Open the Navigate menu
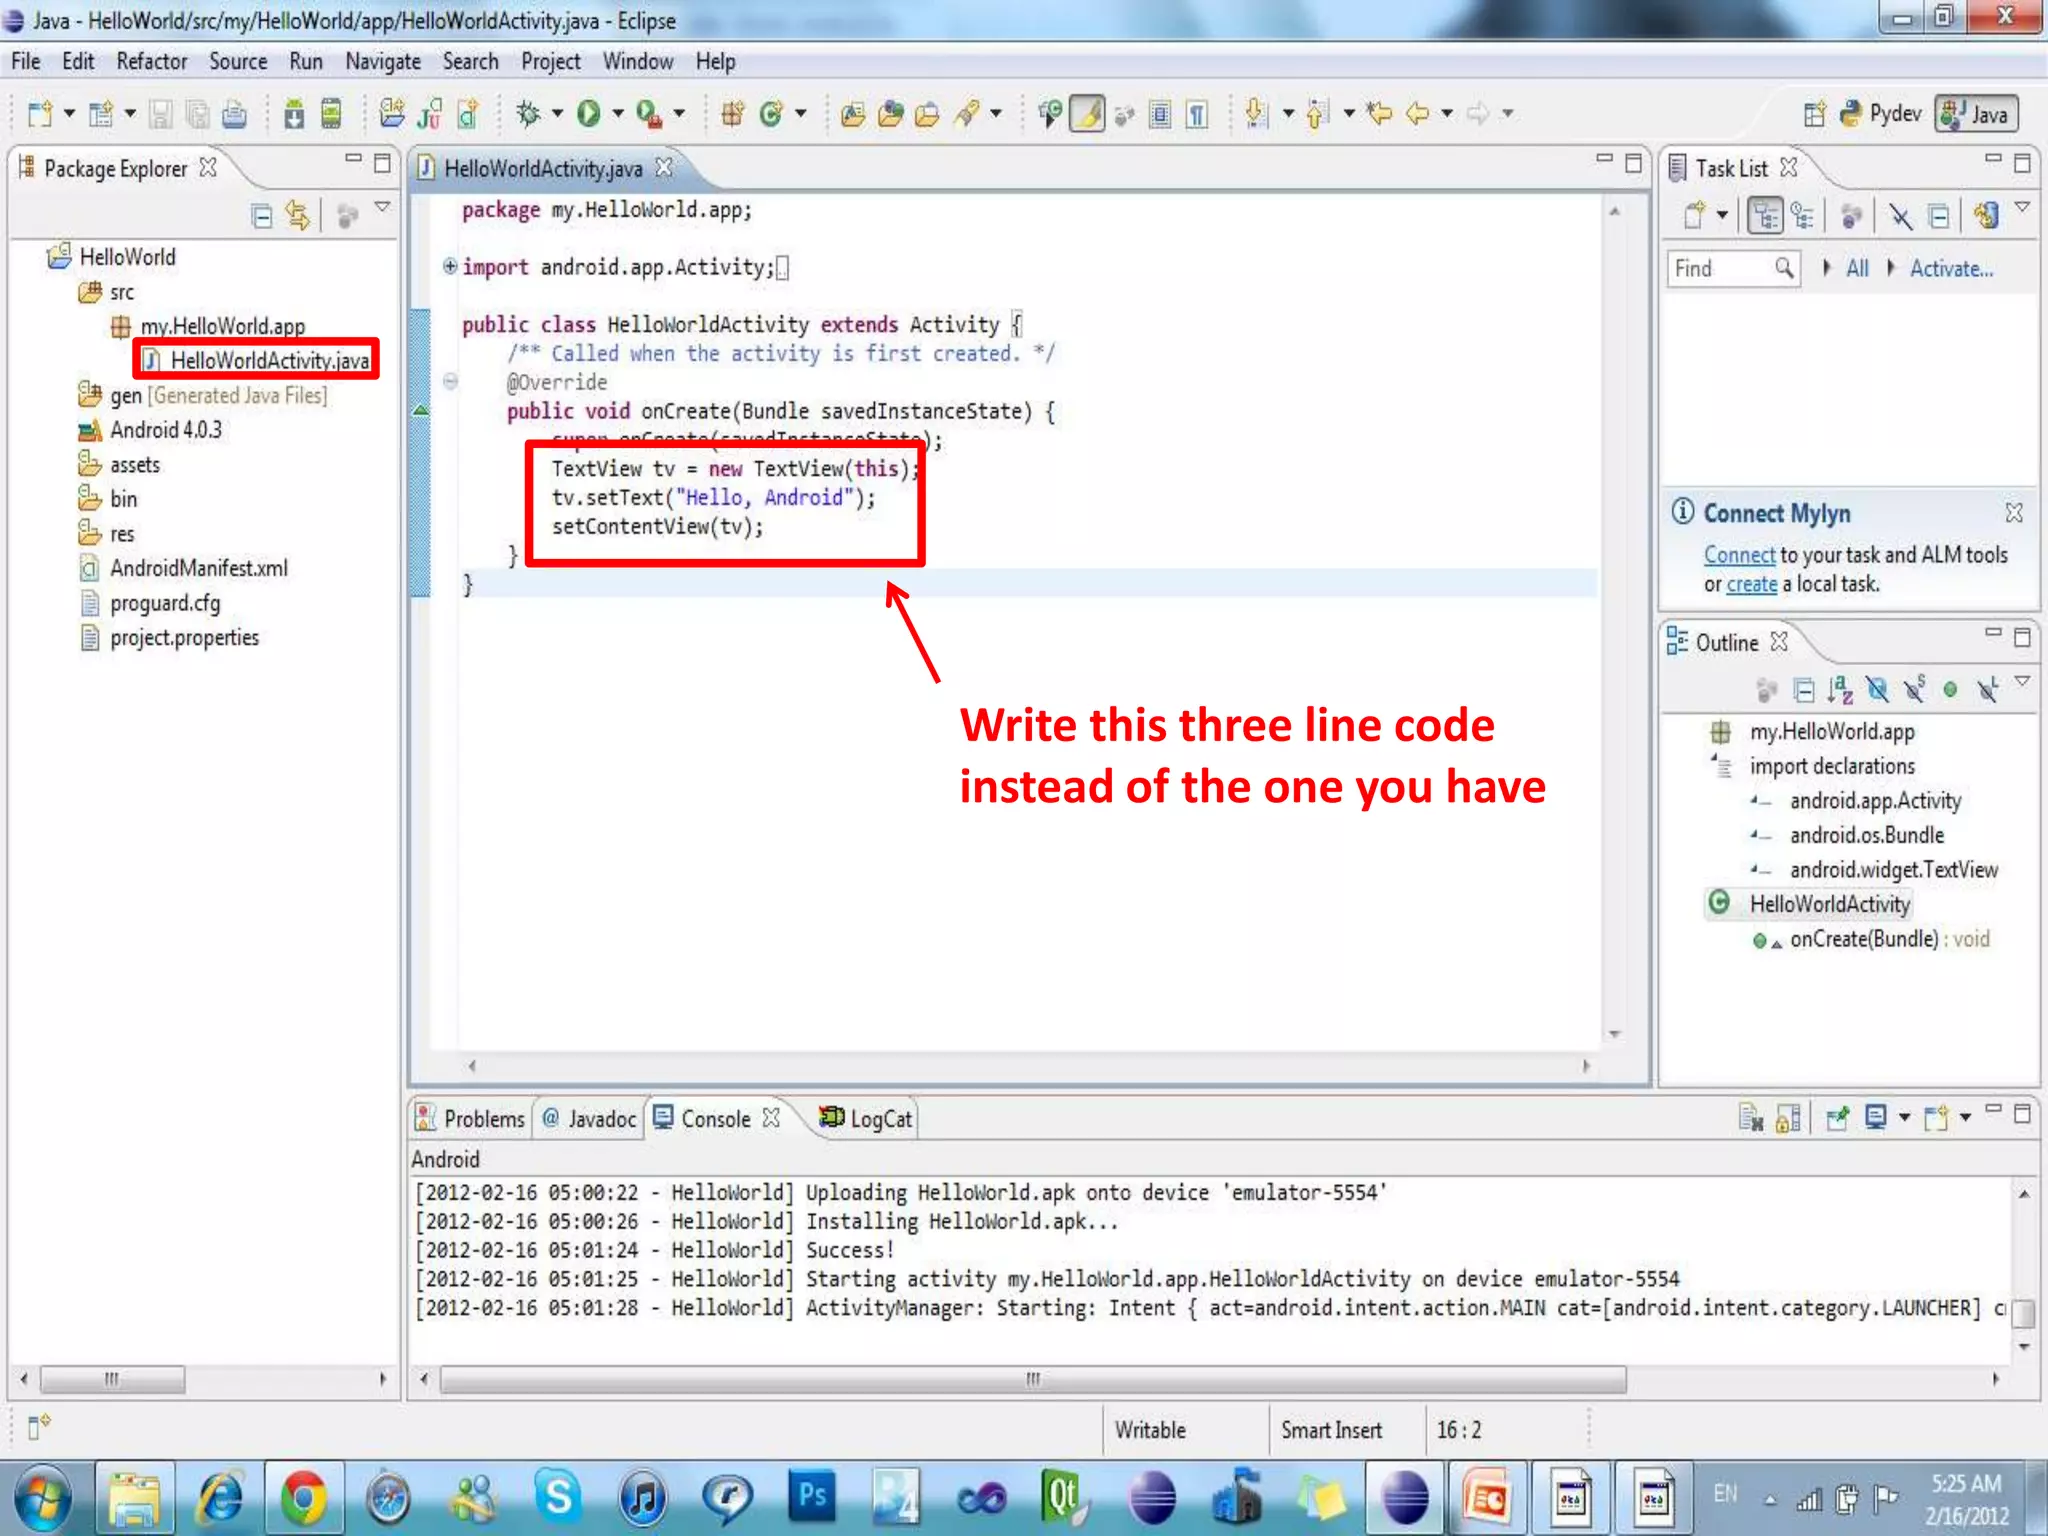Viewport: 2048px width, 1536px height. click(x=383, y=62)
